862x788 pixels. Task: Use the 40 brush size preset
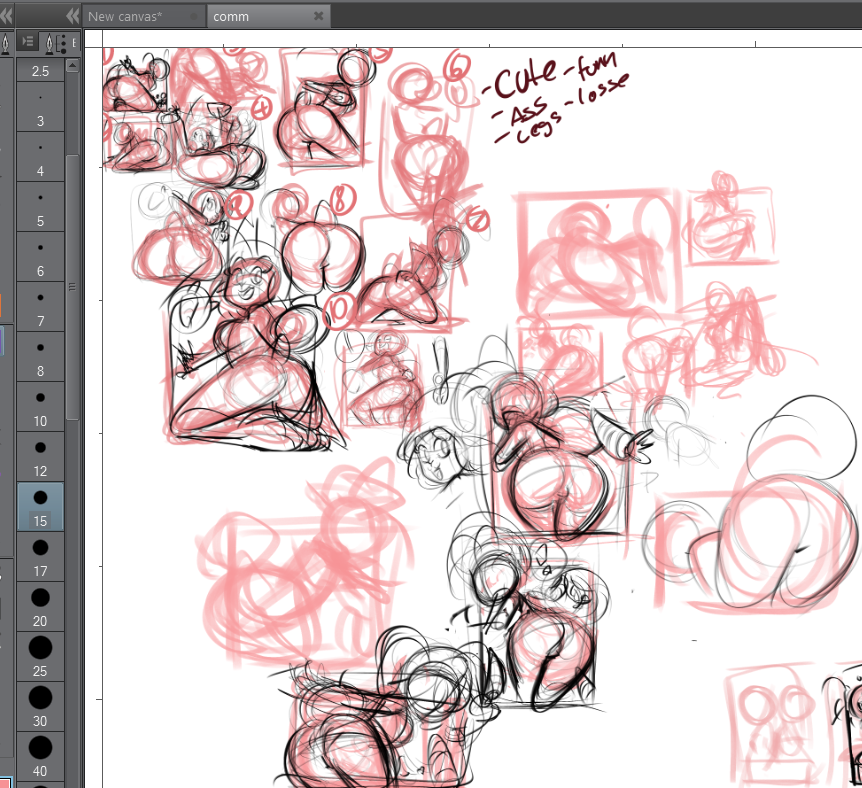[x=40, y=758]
